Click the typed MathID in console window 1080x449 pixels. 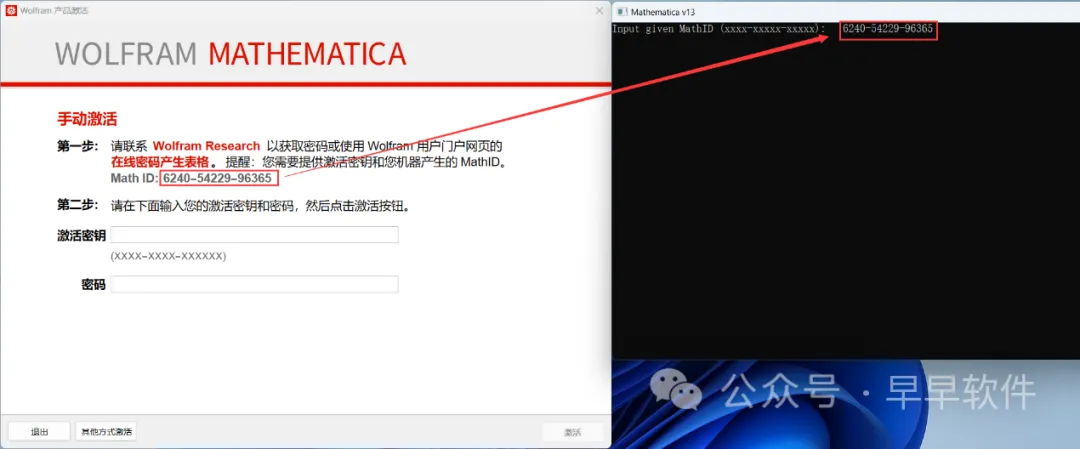click(x=888, y=30)
